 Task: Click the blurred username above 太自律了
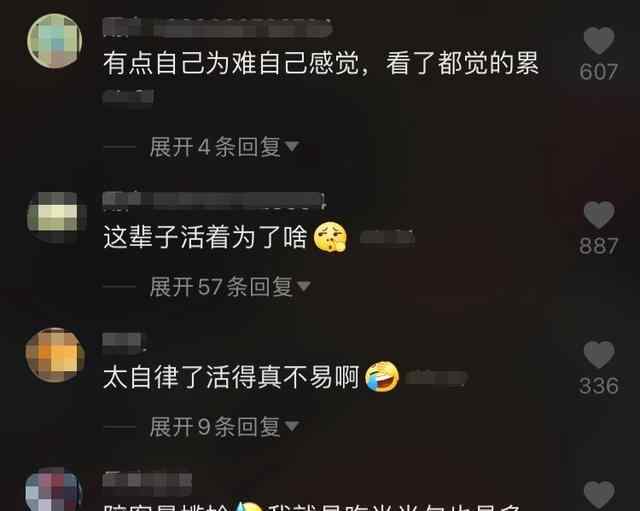coord(124,342)
